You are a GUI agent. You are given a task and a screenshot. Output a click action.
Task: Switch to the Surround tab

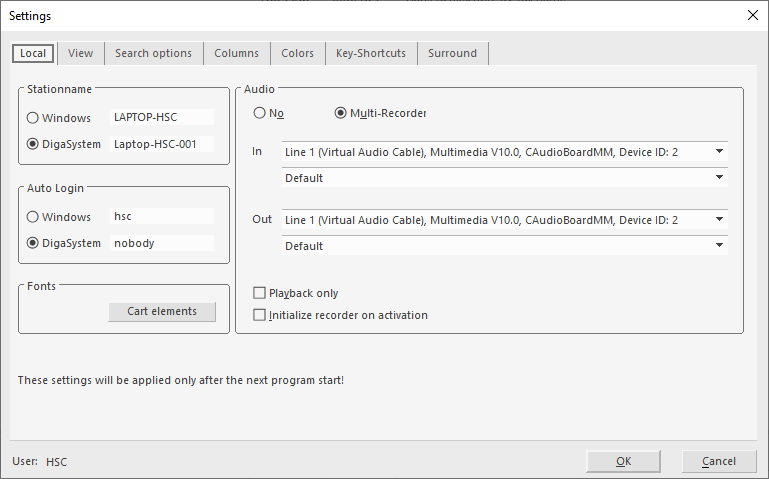pyautogui.click(x=452, y=53)
